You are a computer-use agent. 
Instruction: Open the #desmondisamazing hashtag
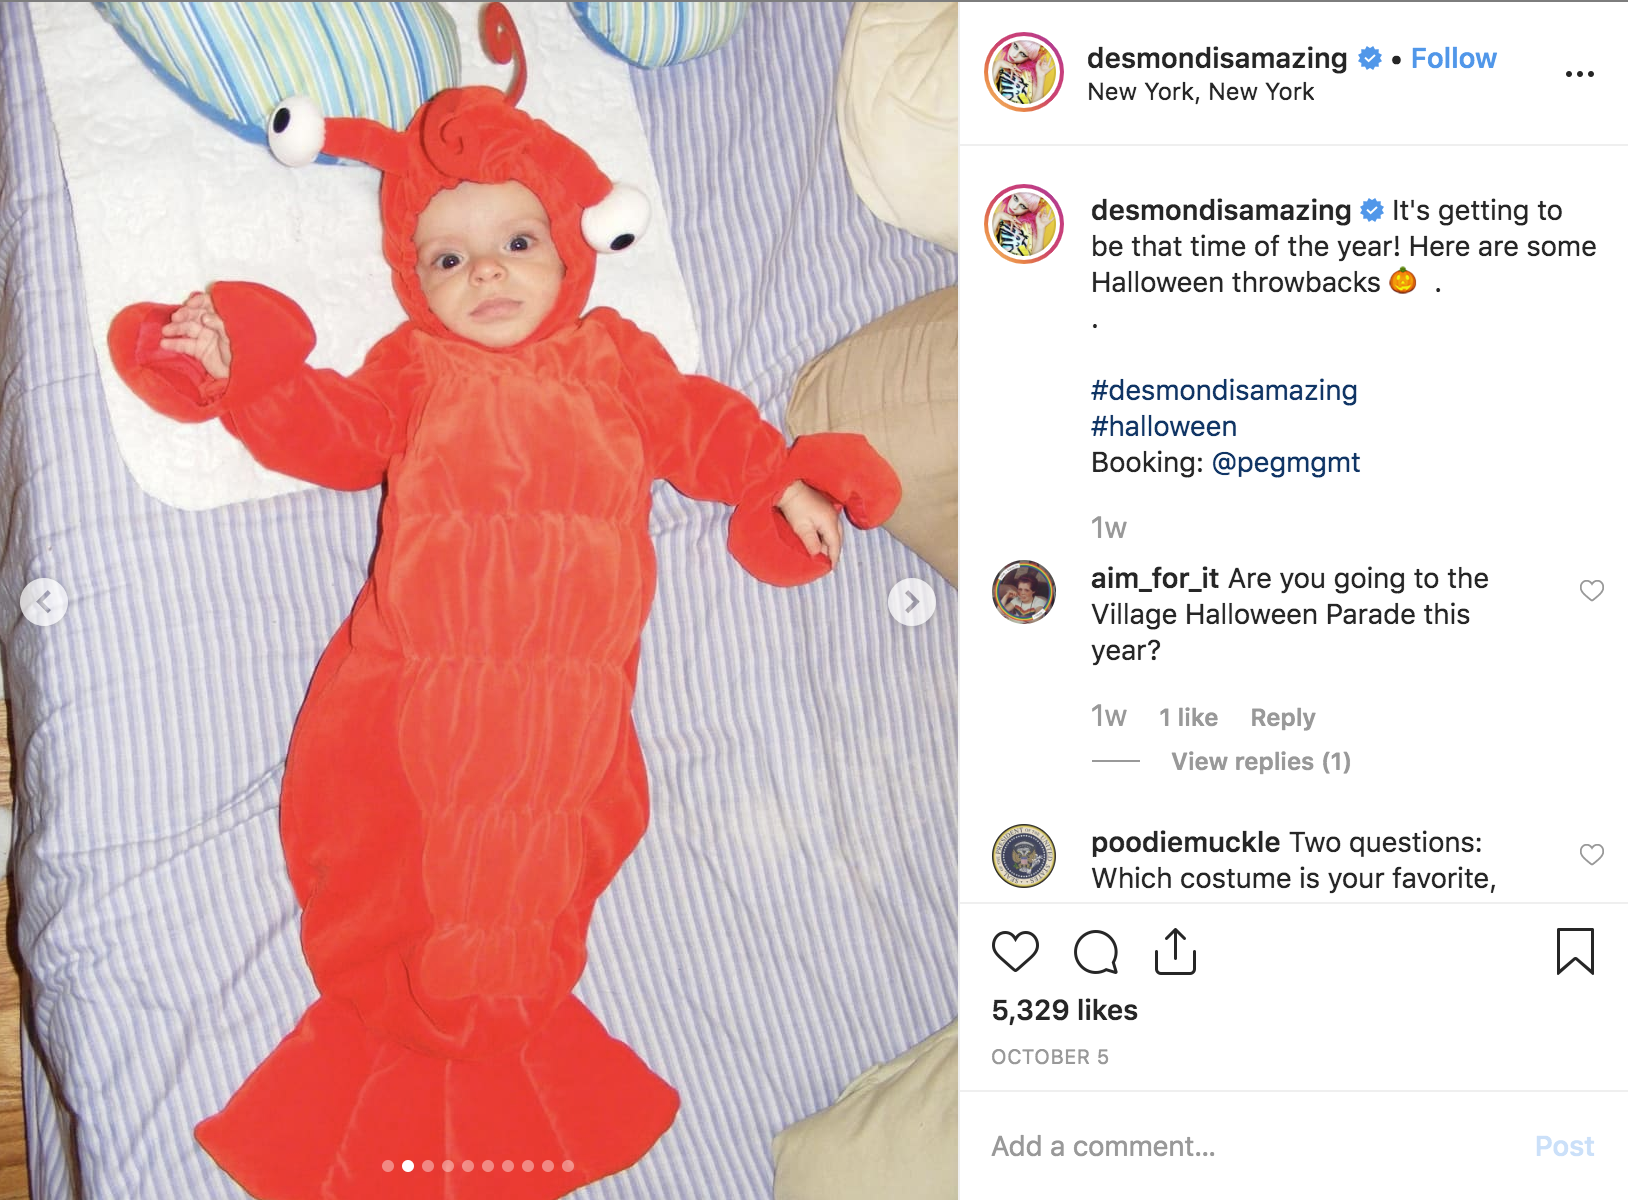coord(1224,391)
